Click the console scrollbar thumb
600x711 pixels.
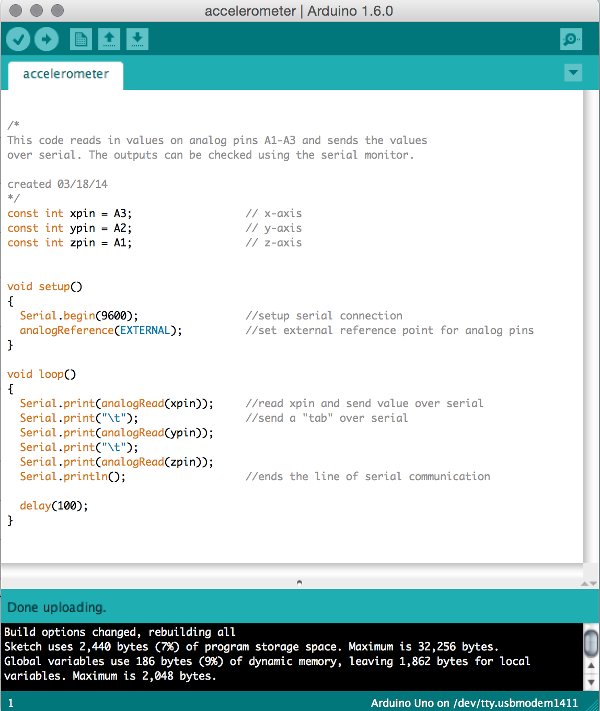[591, 642]
